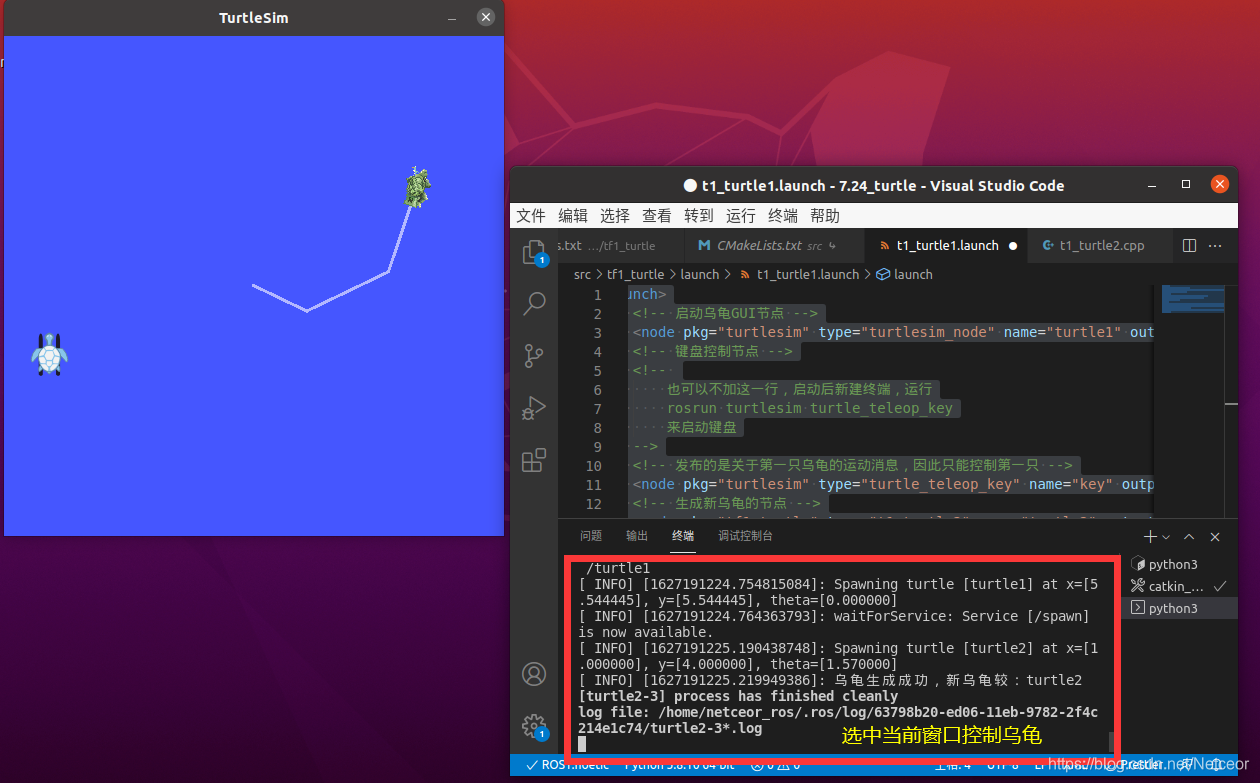Open the Run and Debug view
This screenshot has height=783, width=1260.
pyautogui.click(x=534, y=407)
